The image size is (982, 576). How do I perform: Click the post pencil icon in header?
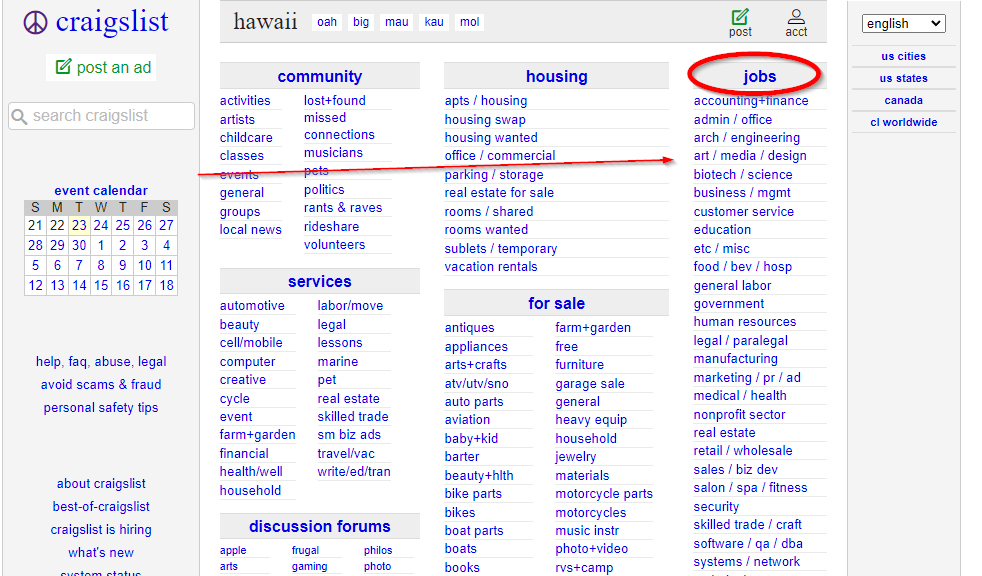740,17
